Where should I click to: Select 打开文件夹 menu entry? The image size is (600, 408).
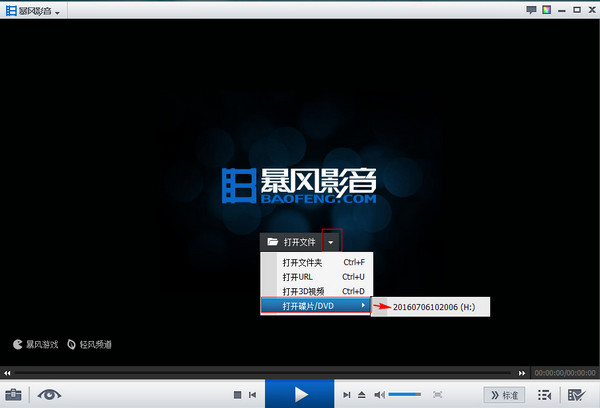[x=317, y=262]
